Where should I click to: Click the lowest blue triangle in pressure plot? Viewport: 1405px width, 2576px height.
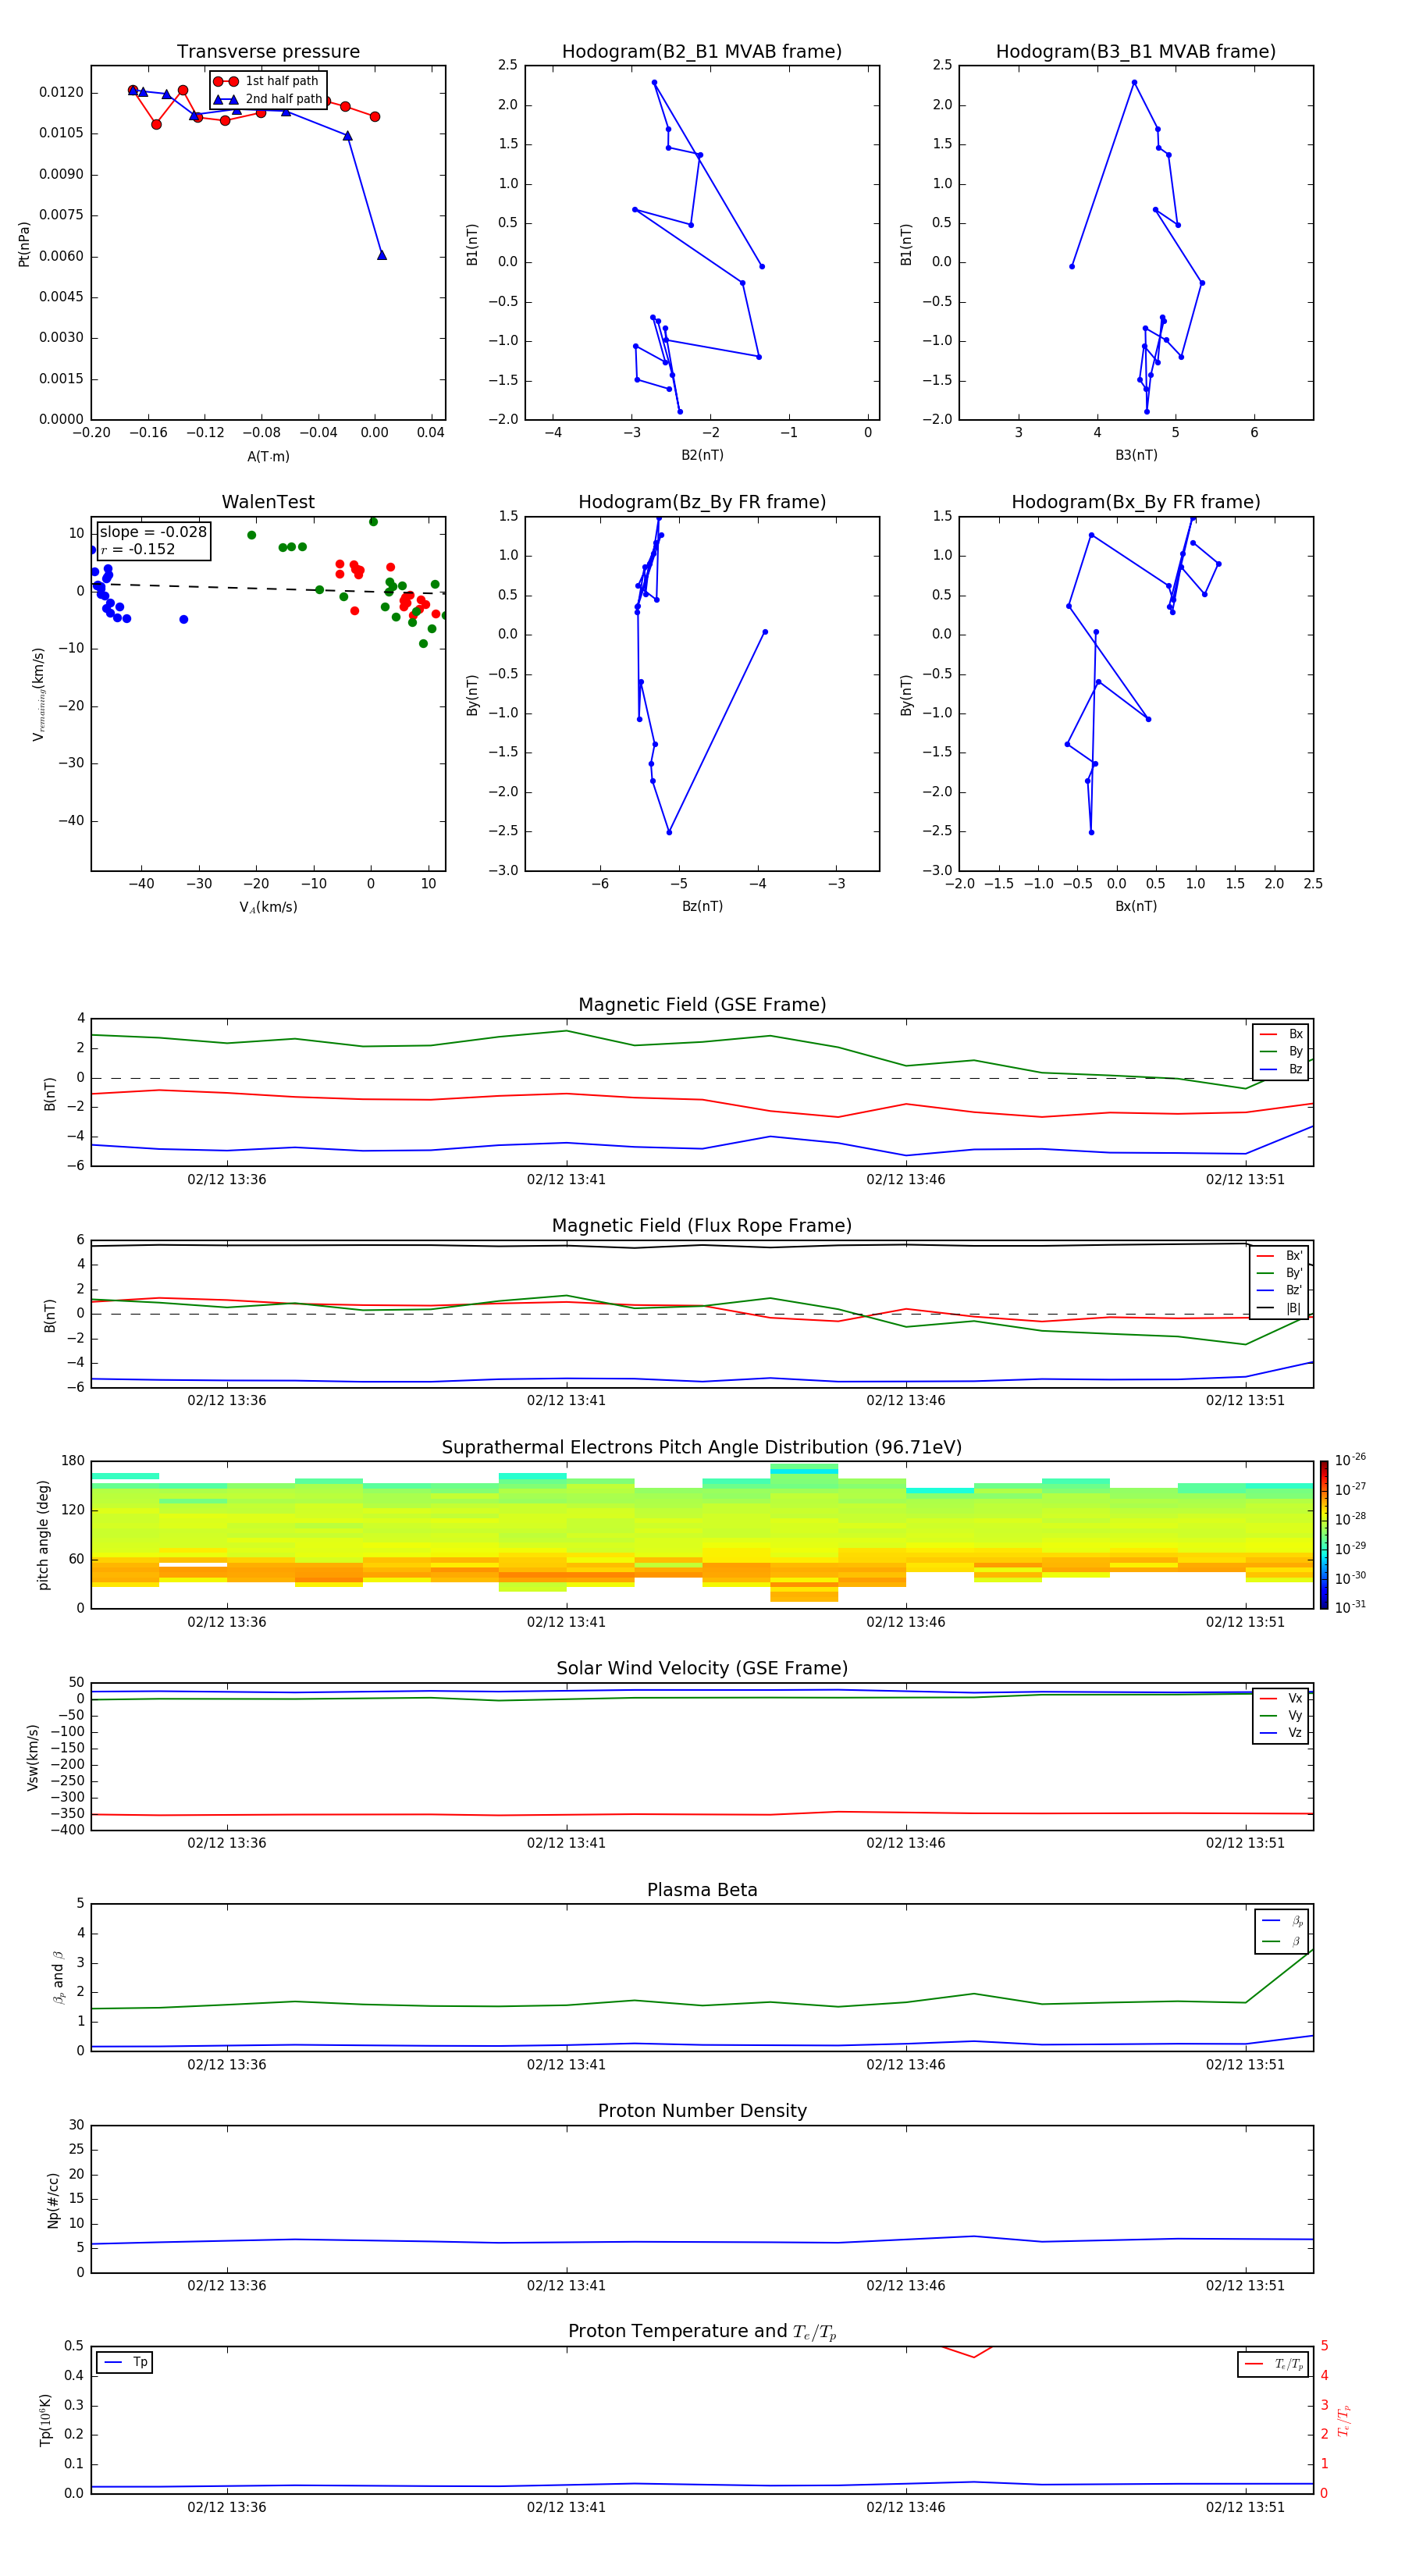[382, 255]
